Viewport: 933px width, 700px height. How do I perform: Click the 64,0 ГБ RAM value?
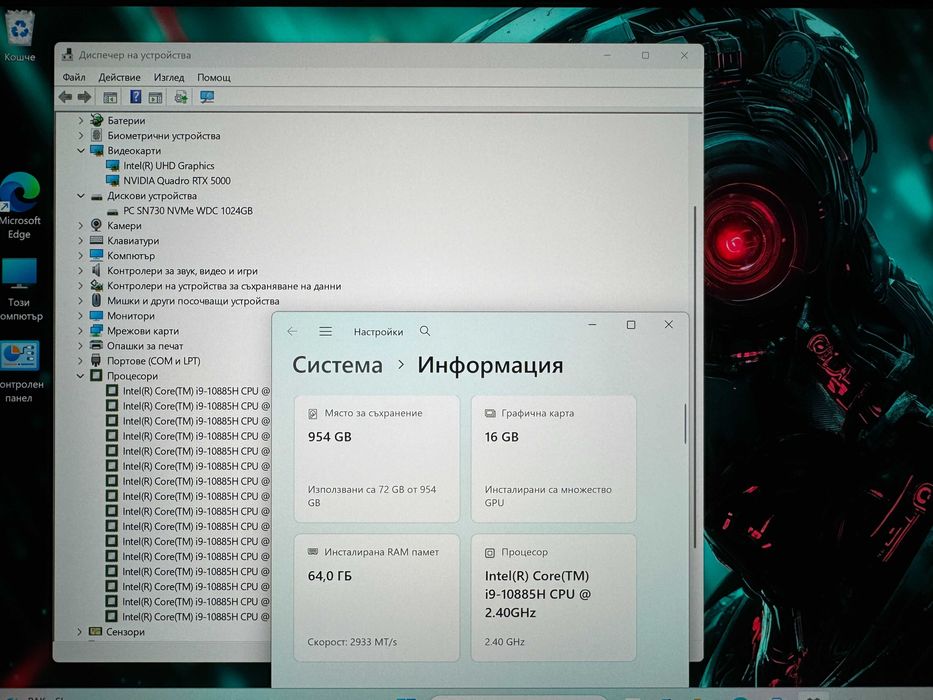tap(330, 576)
